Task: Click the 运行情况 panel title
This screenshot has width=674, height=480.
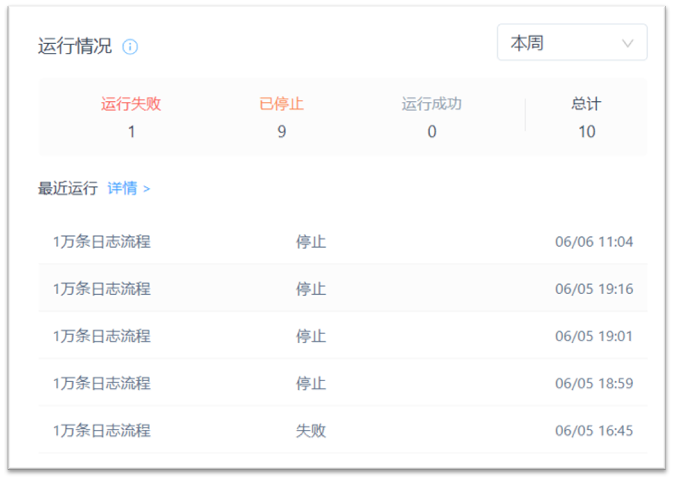Action: coord(75,47)
